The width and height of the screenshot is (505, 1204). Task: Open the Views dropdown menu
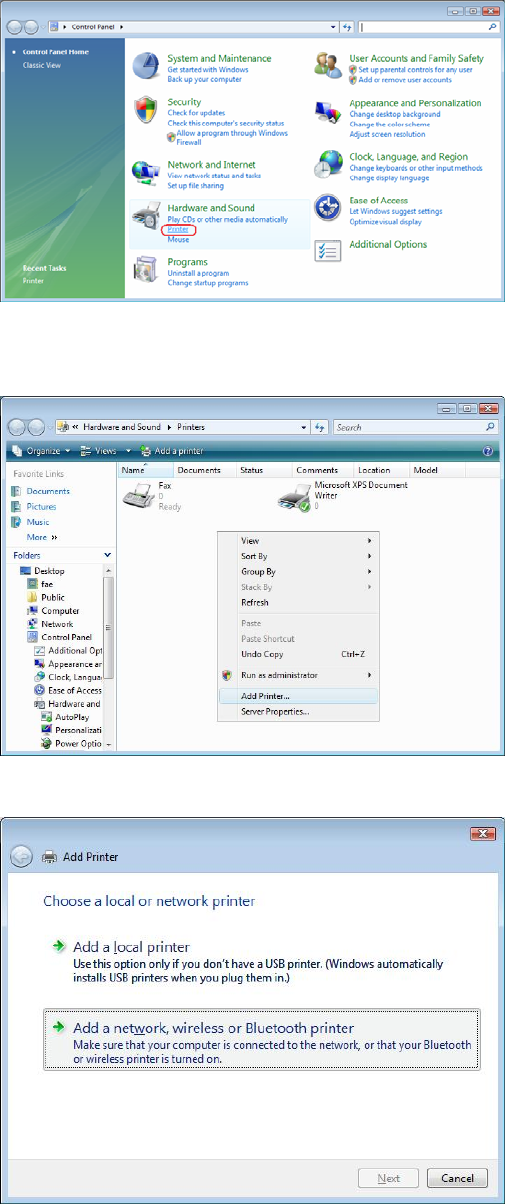pyautogui.click(x=104, y=451)
